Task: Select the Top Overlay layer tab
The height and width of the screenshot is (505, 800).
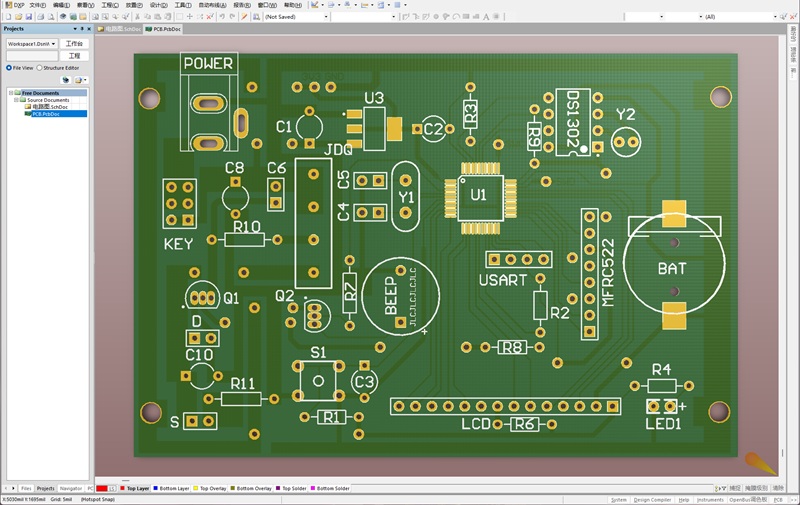Action: click(x=210, y=489)
